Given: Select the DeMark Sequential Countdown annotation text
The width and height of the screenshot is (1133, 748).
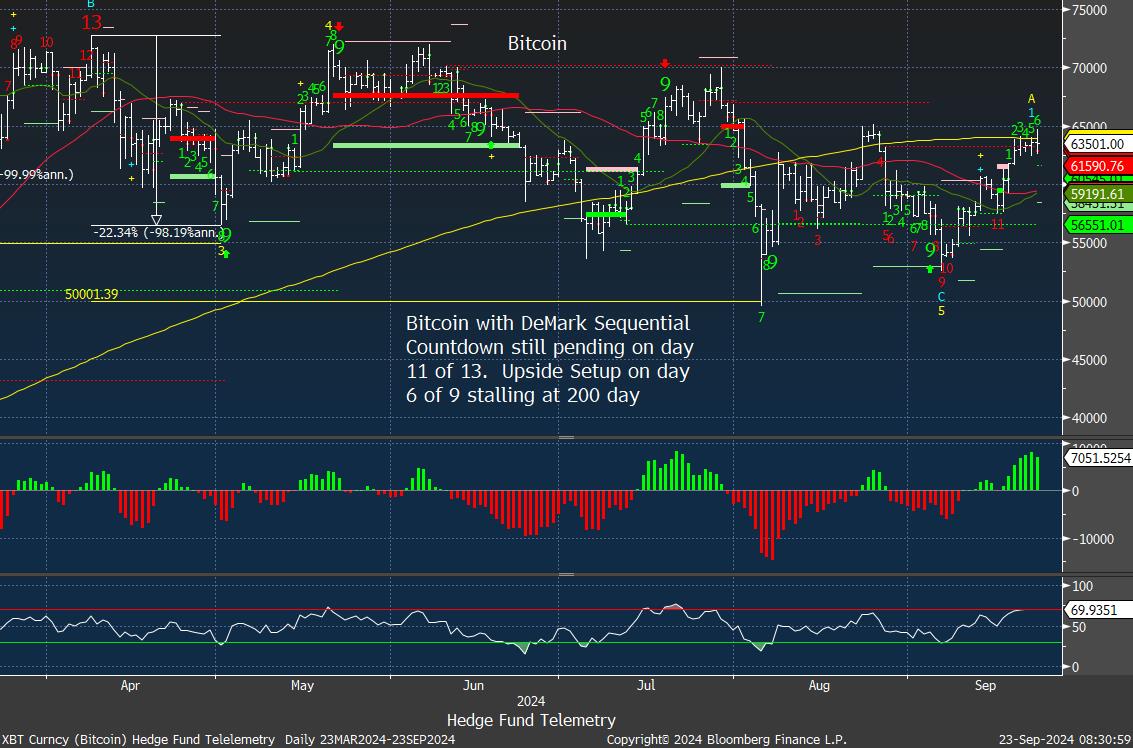Looking at the screenshot, I should click(549, 359).
